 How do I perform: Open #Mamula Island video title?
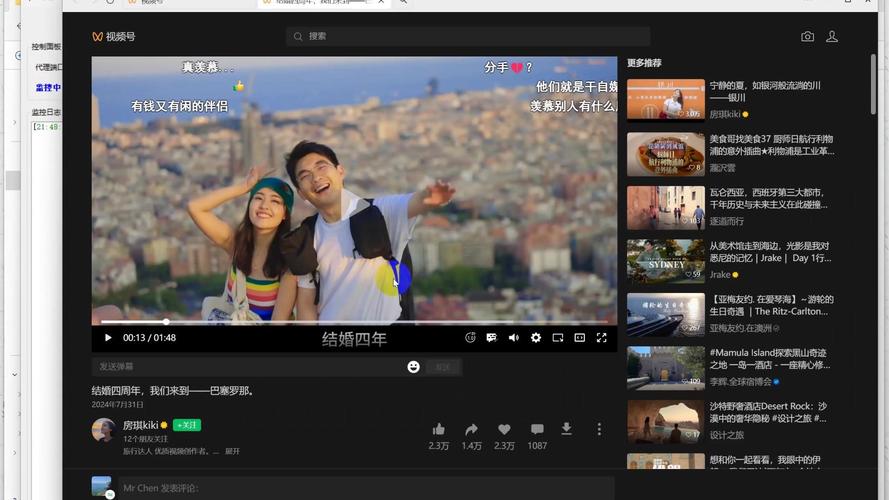(x=770, y=359)
